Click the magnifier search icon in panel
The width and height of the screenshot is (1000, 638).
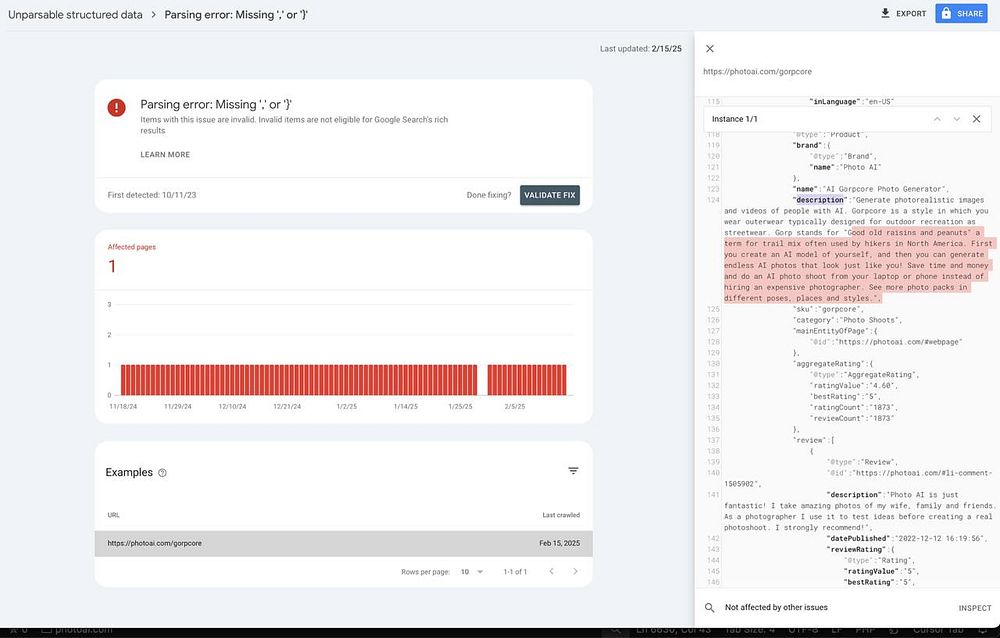[709, 607]
